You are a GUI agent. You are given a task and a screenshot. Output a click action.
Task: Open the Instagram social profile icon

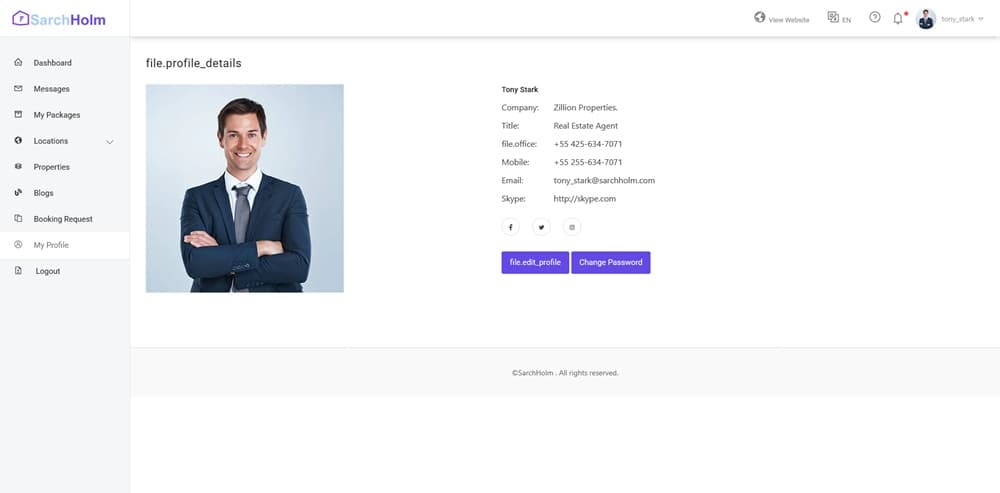coord(572,227)
